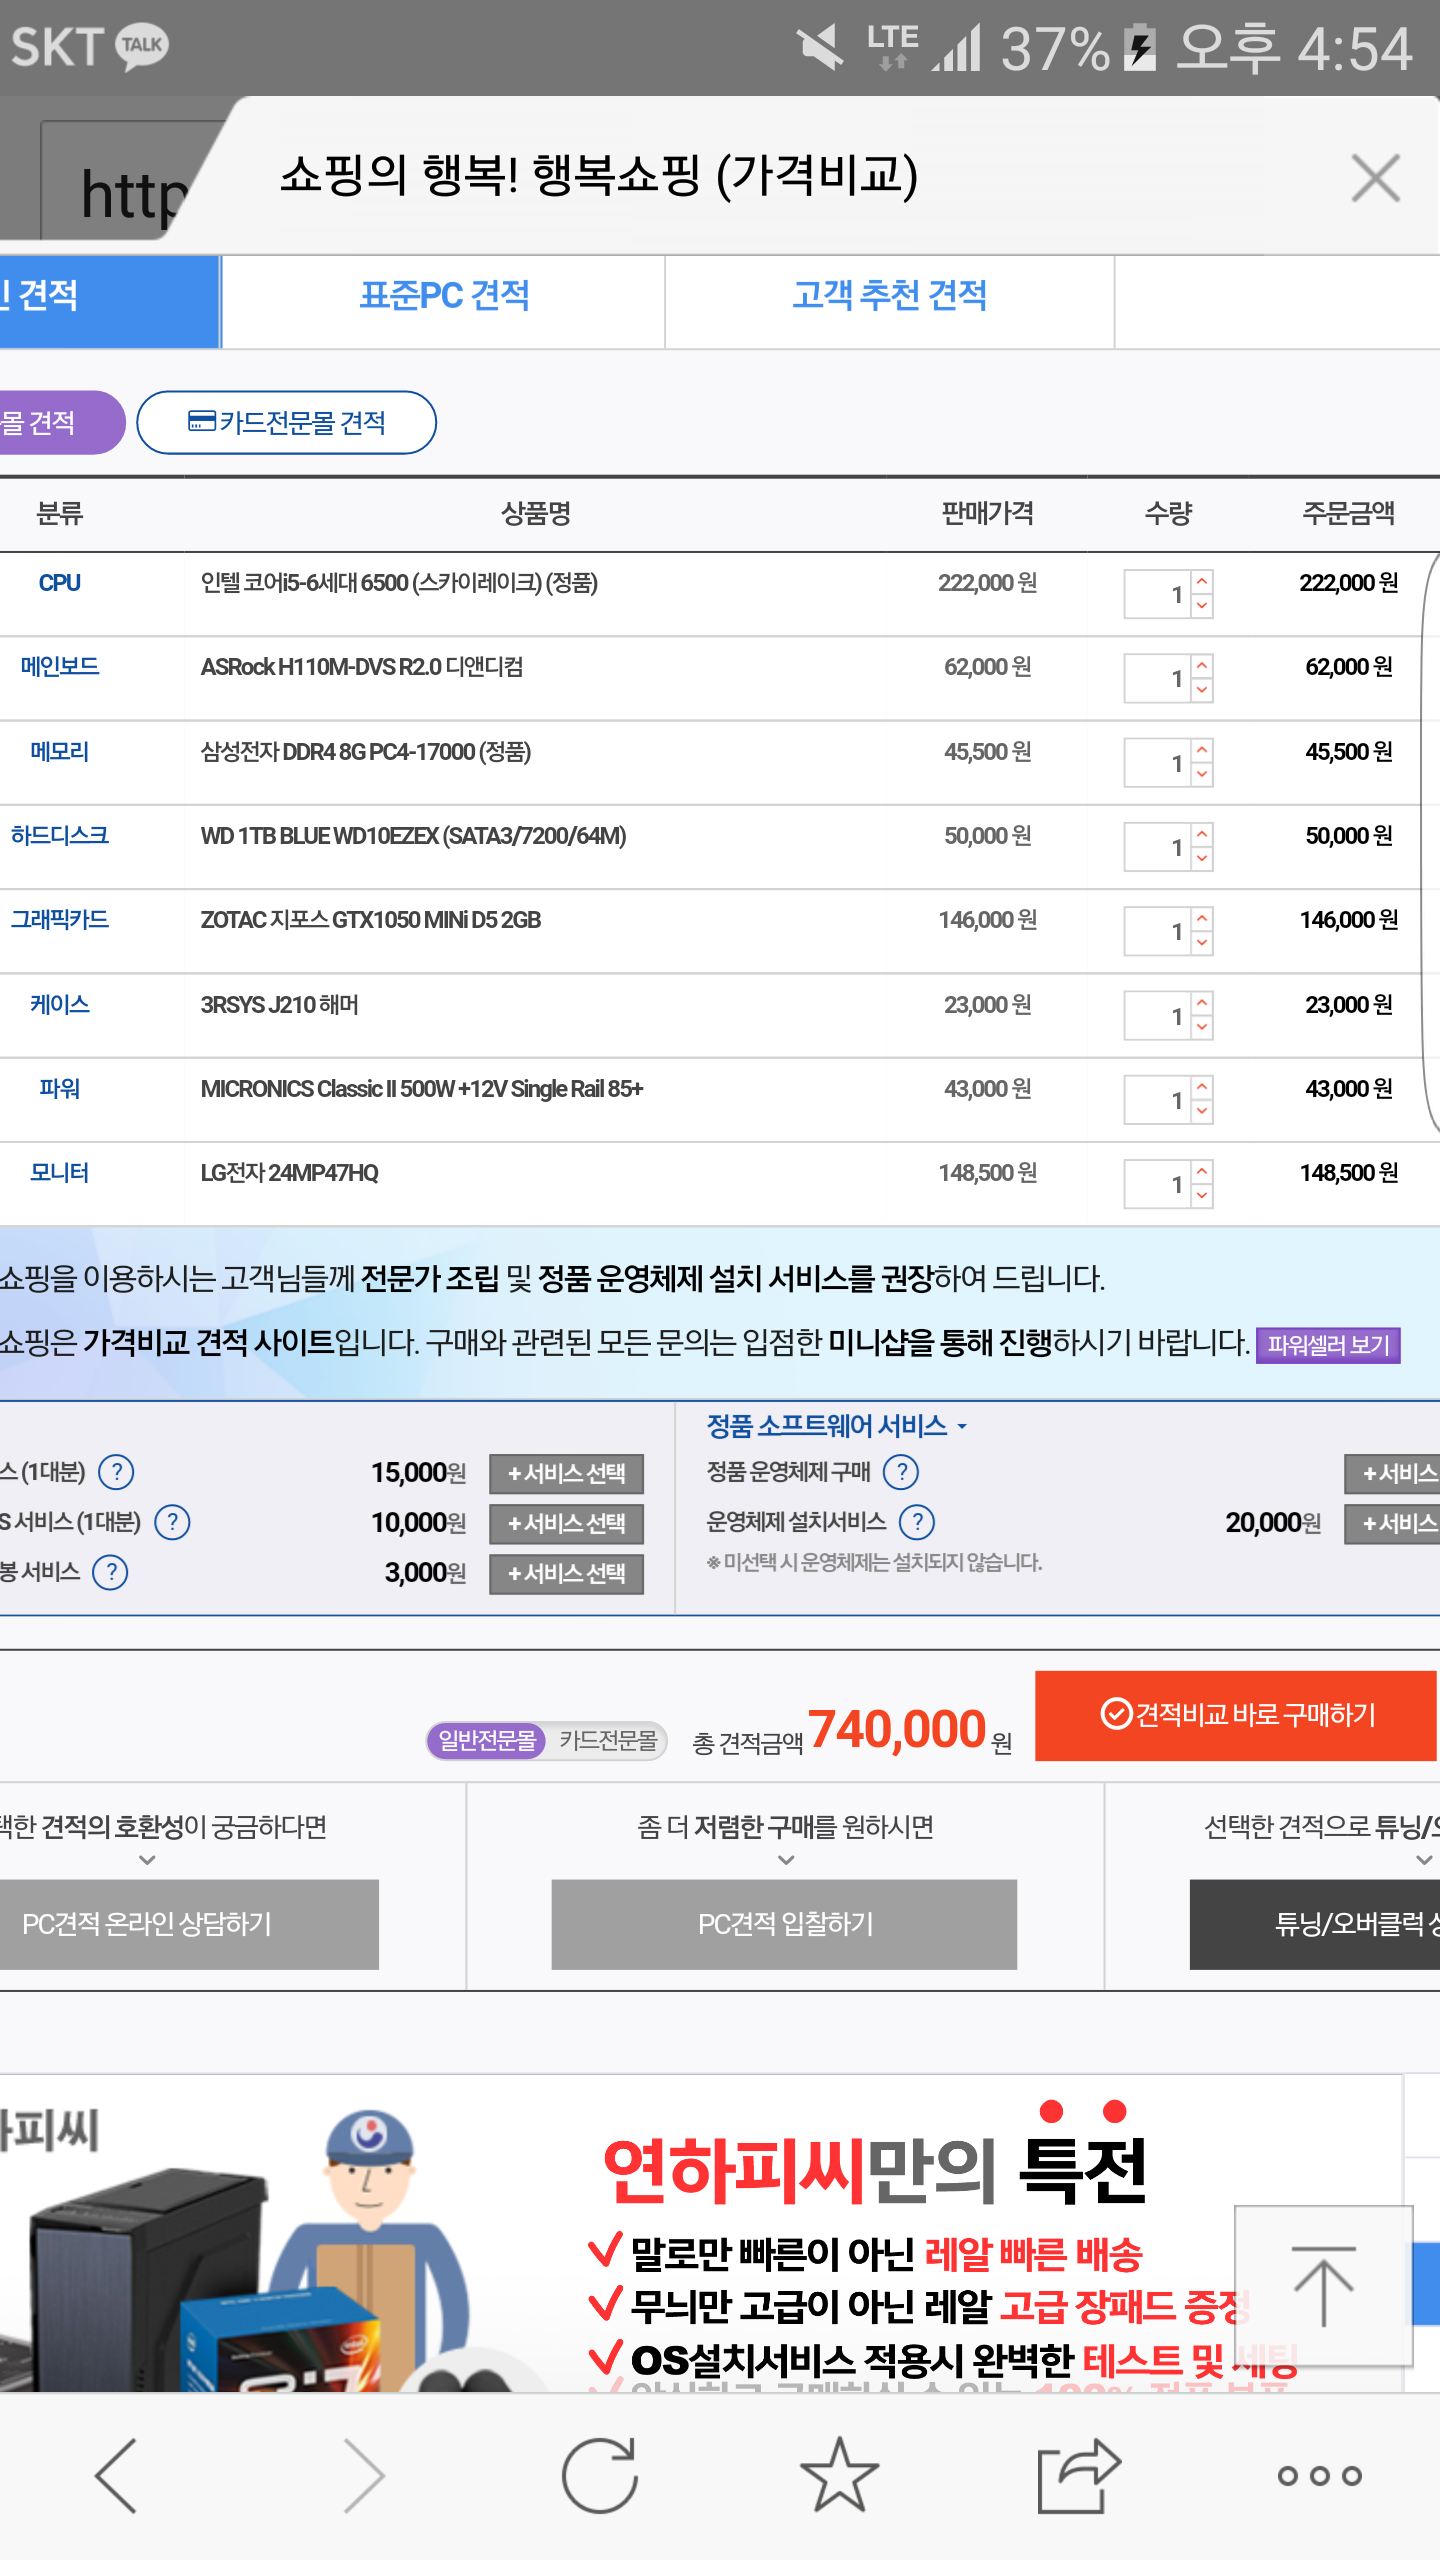
Task: Tap the share icon in bottom bar
Action: pos(1078,2475)
